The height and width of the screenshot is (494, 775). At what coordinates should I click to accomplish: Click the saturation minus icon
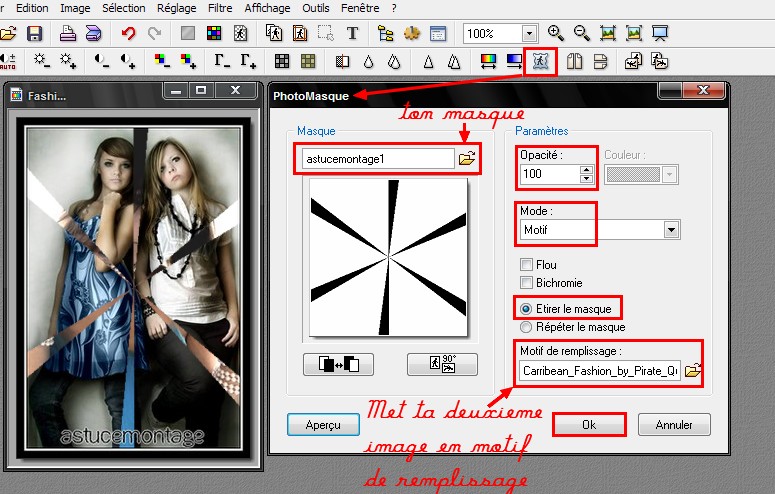162,61
